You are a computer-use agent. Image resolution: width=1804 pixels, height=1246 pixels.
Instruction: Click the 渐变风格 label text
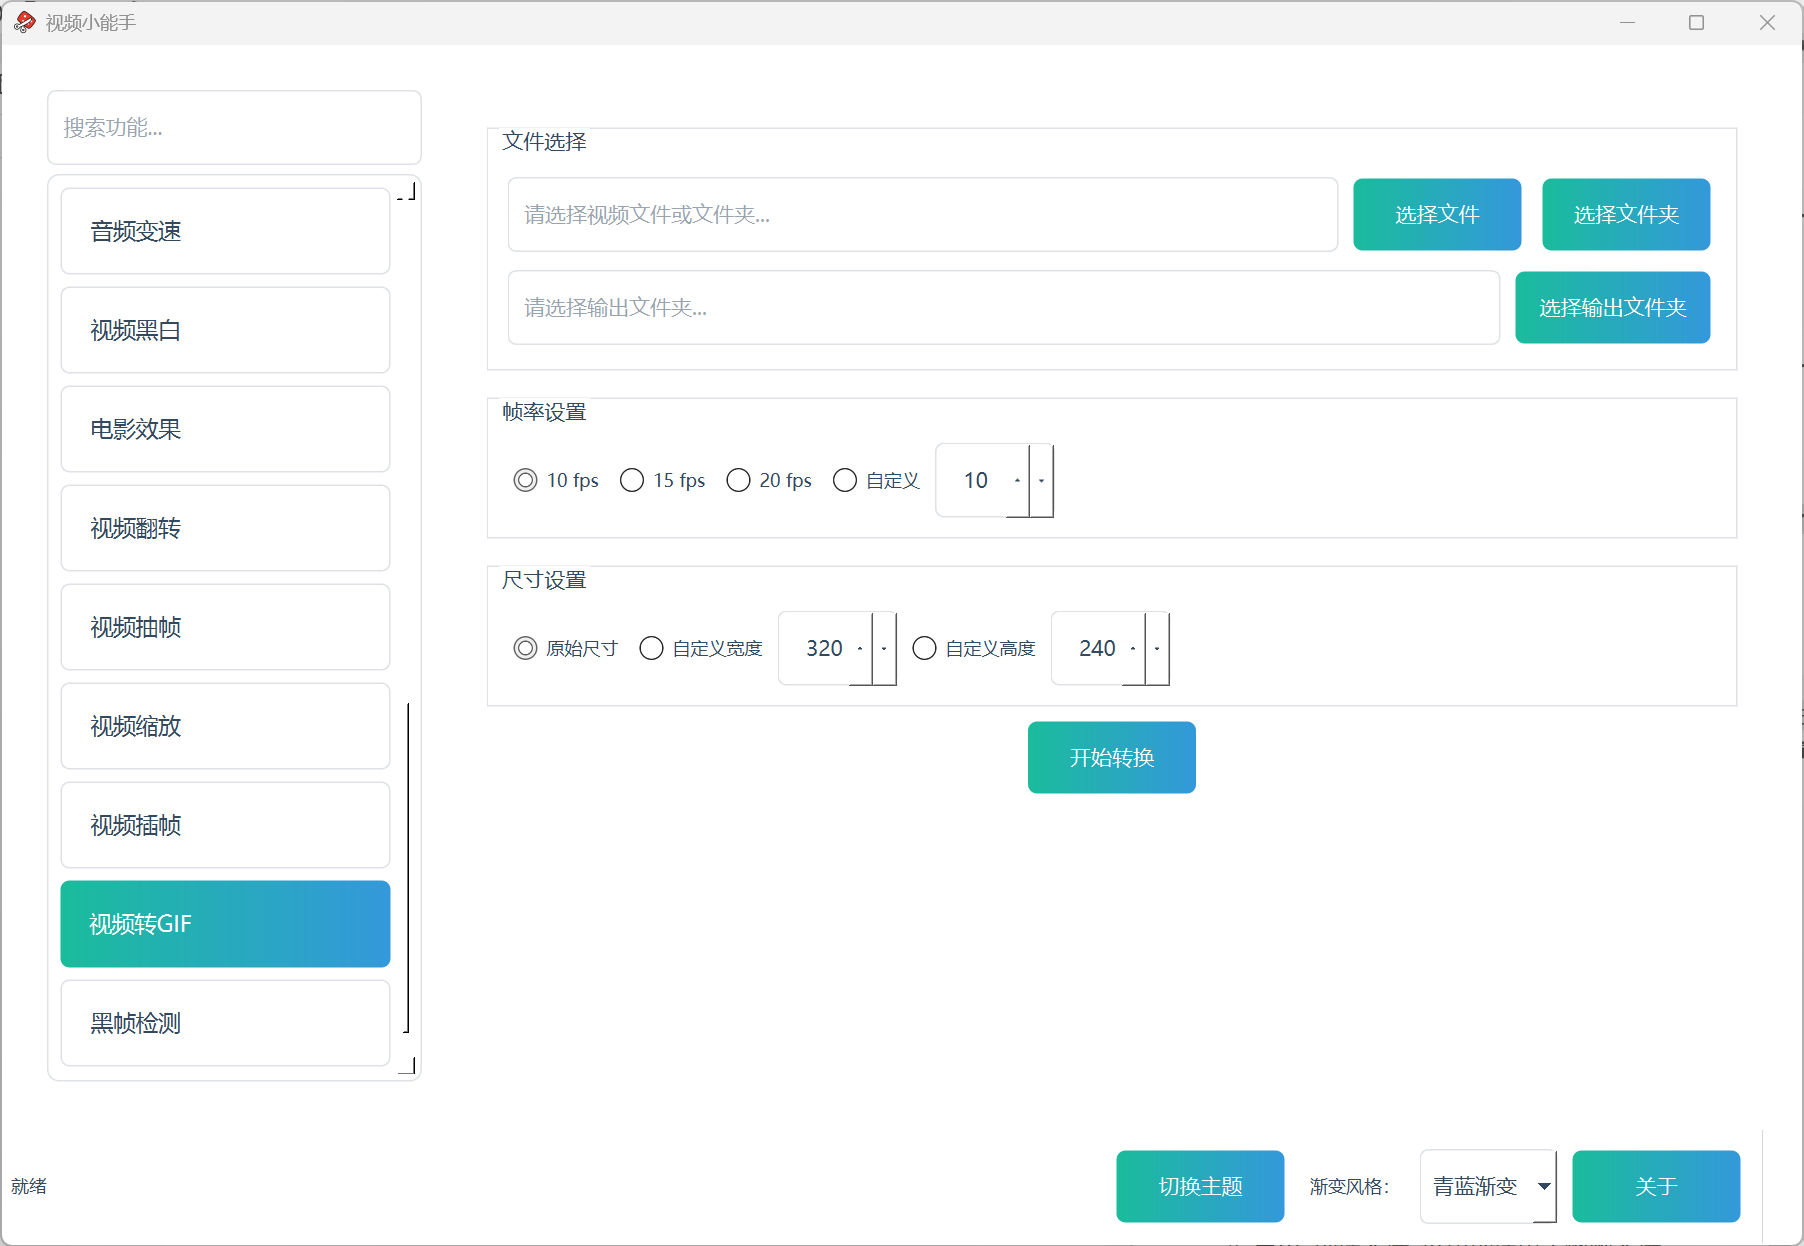click(1349, 1187)
